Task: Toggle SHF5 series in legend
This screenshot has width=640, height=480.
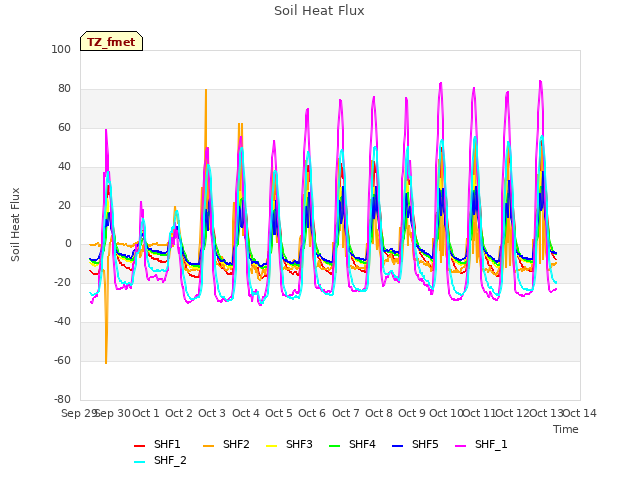Action: (415, 444)
